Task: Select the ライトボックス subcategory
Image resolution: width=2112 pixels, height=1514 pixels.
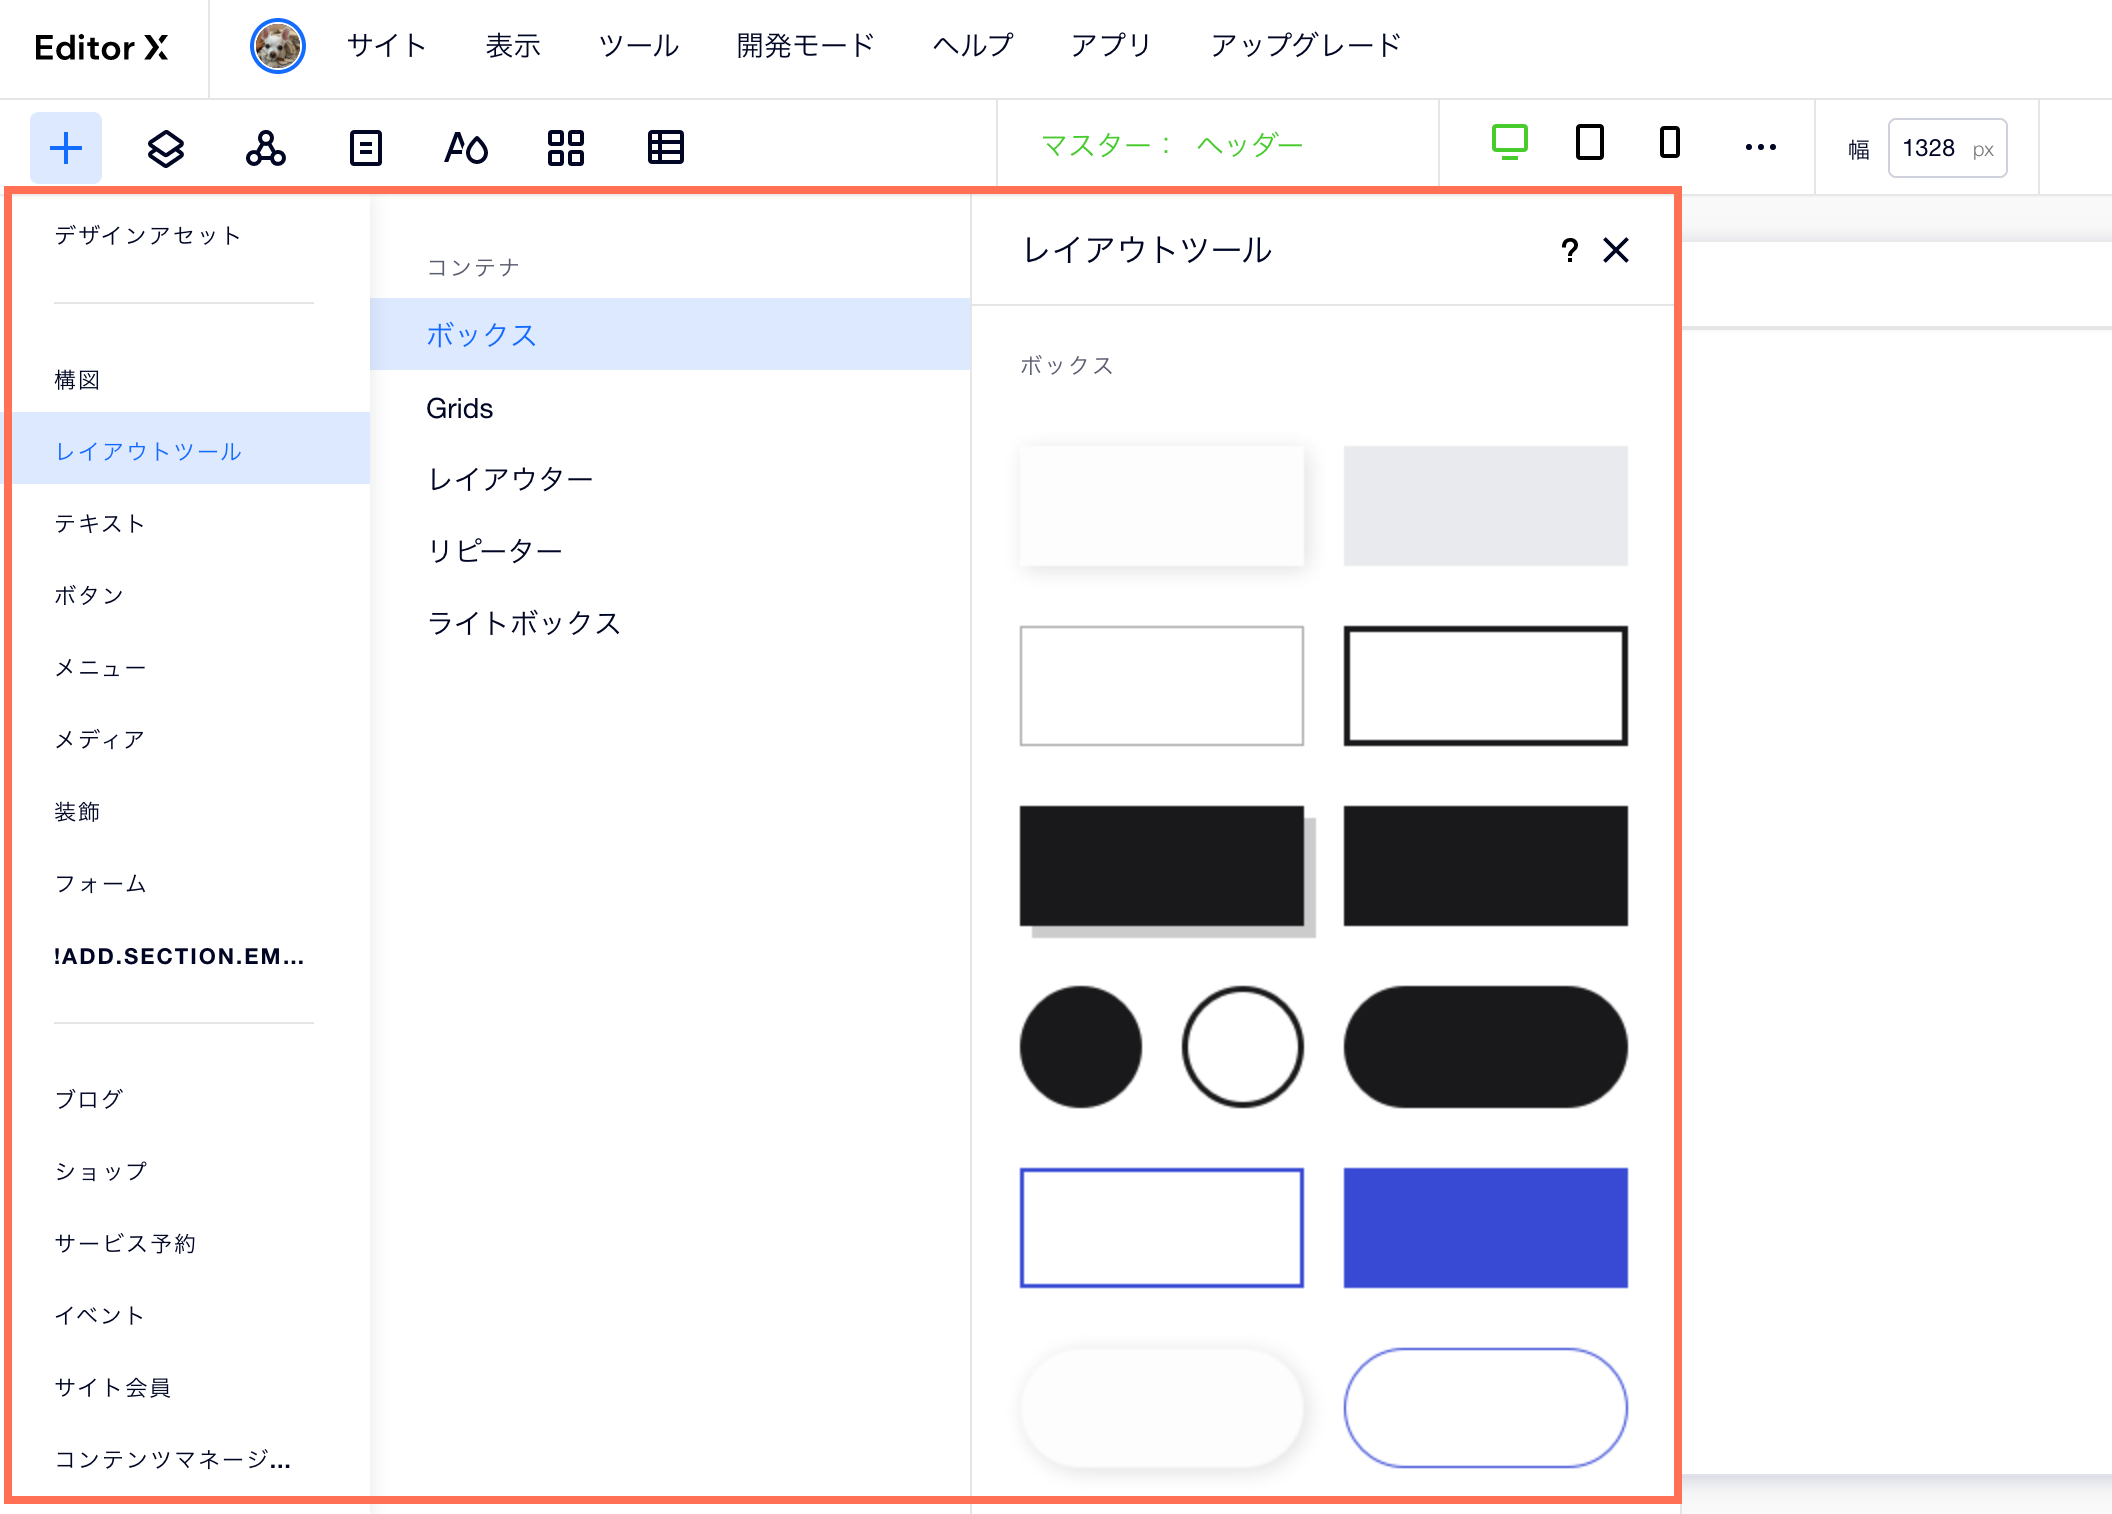Action: [524, 624]
